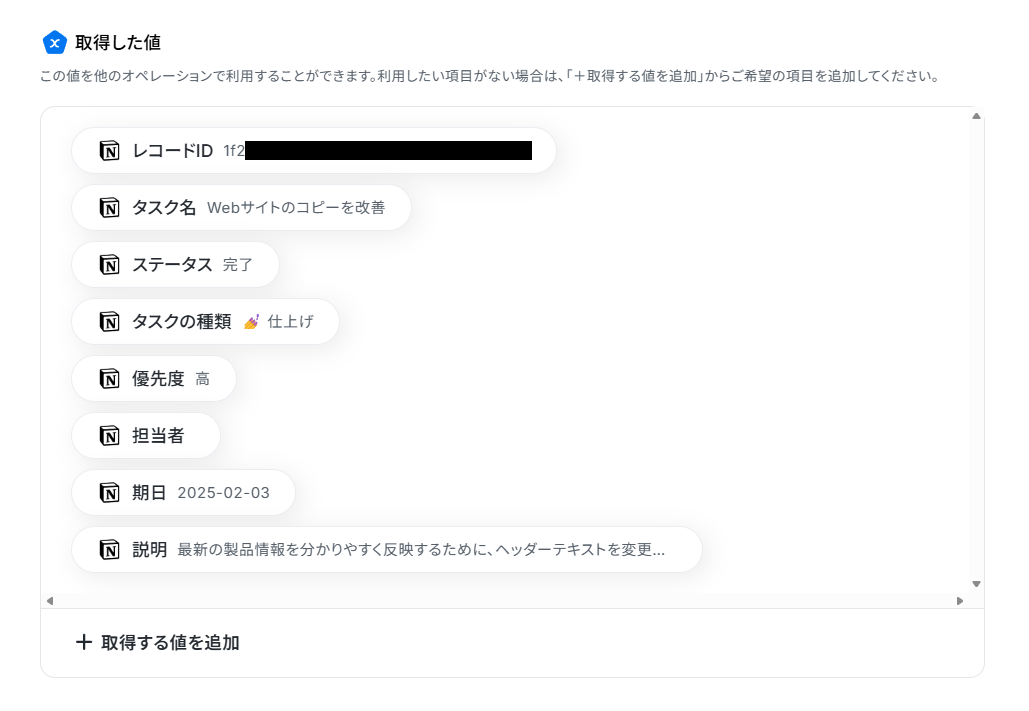Select the タスク名 value chip
This screenshot has height=711, width=1029.
242,208
